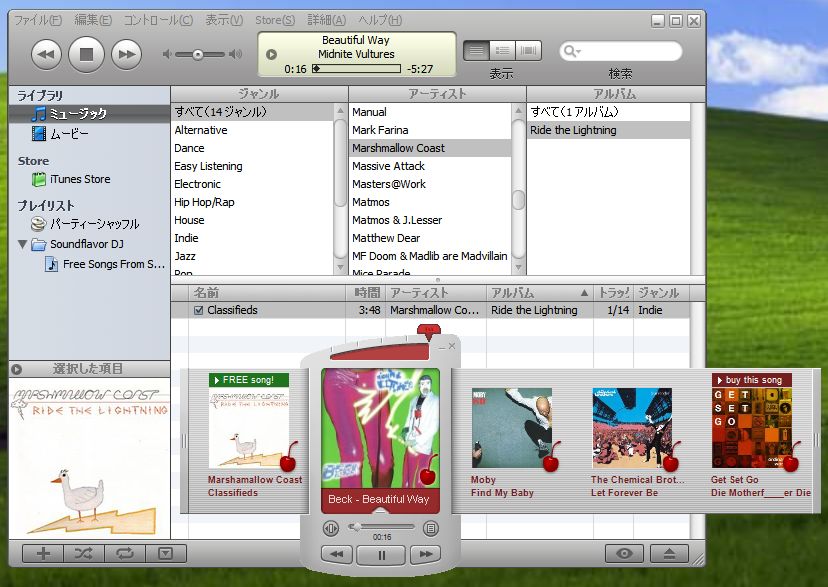Add a new playlist with plus button
This screenshot has width=828, height=587.
[x=43, y=553]
